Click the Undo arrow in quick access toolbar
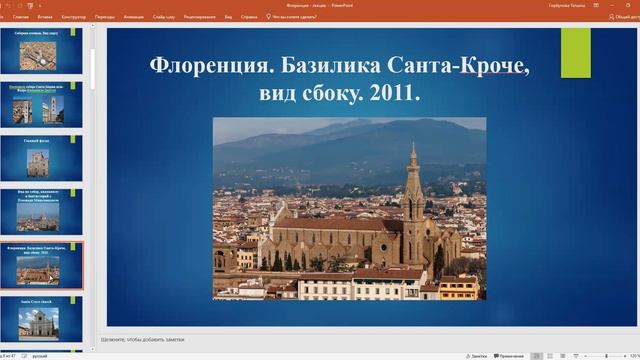The width and height of the screenshot is (640, 360). (x=8, y=6)
